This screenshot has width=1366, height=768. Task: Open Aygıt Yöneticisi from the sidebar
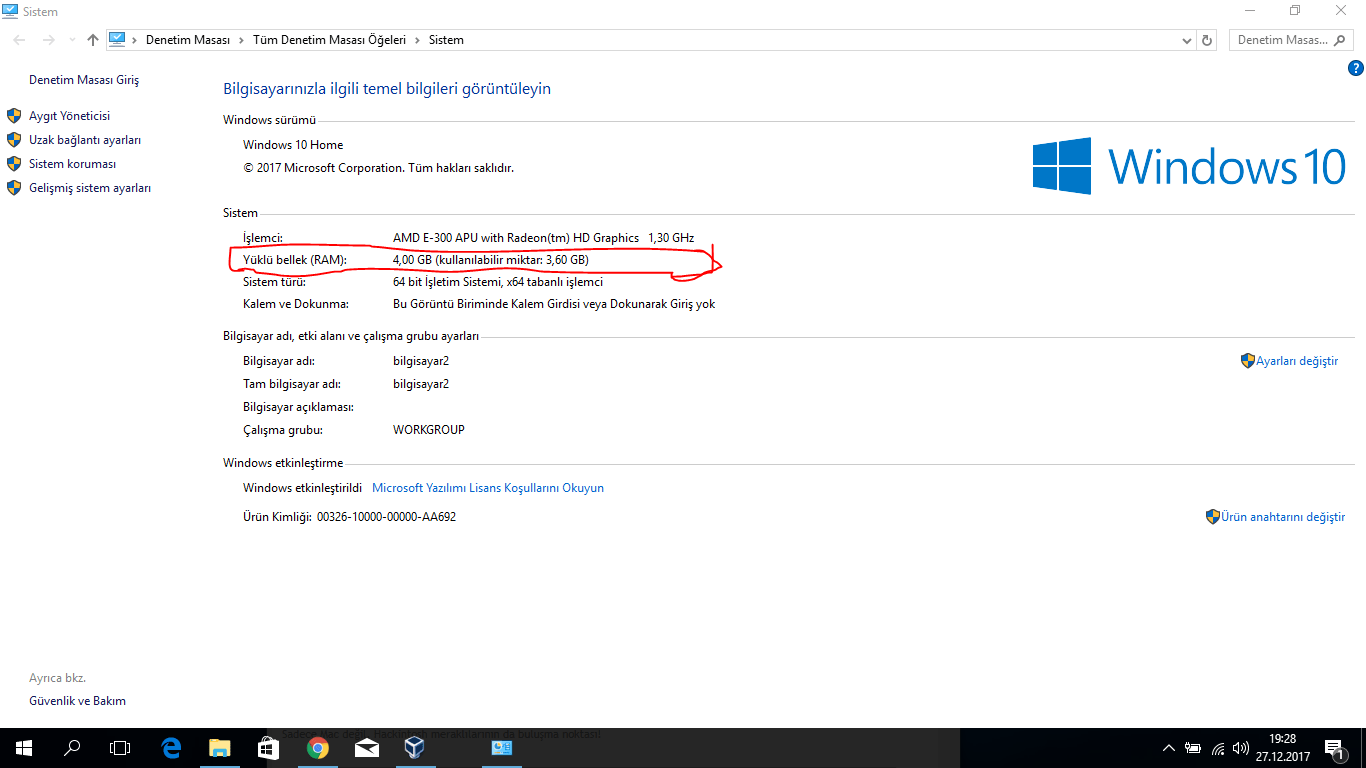(69, 116)
